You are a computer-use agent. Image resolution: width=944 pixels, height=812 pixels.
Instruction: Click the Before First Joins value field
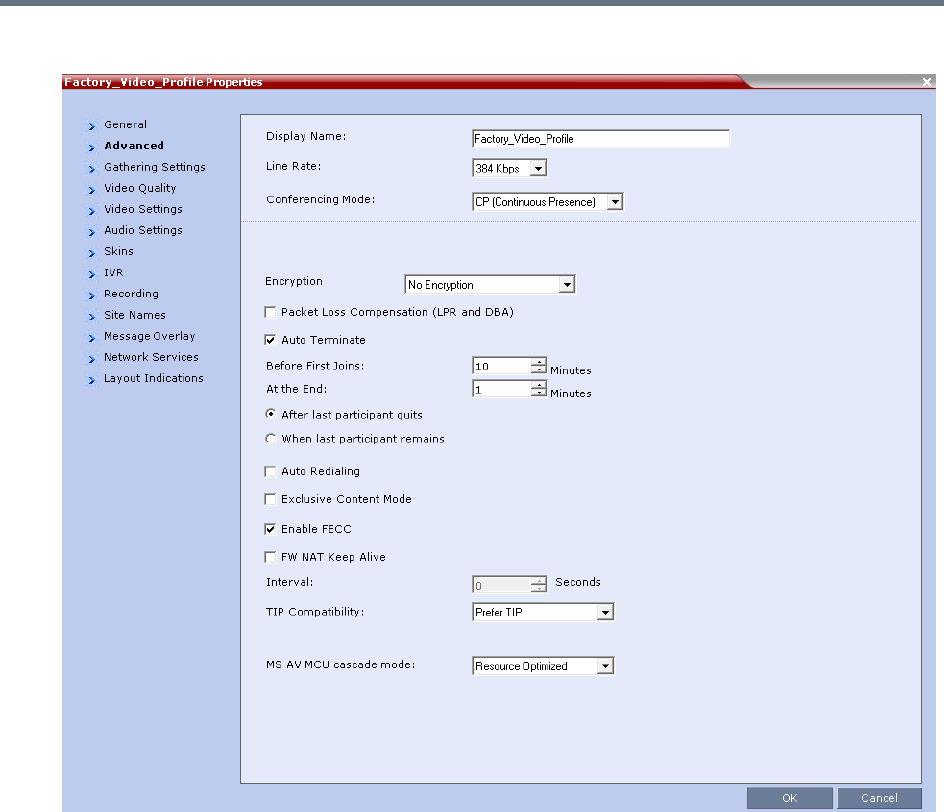[502, 366]
